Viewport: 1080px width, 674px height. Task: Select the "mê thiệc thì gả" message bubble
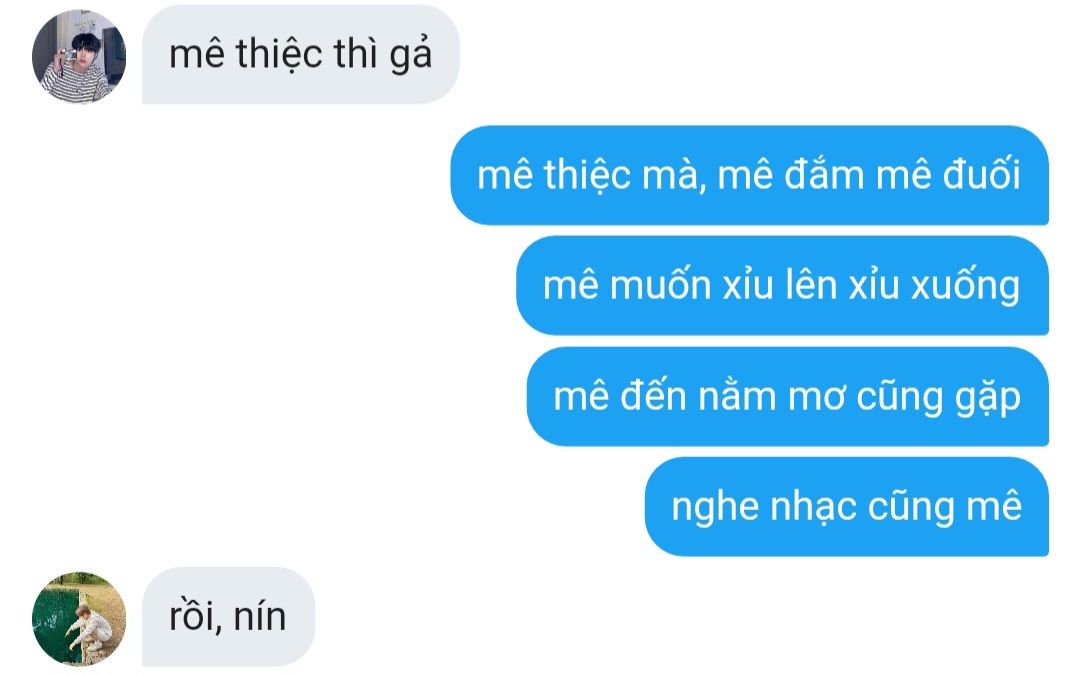300,54
